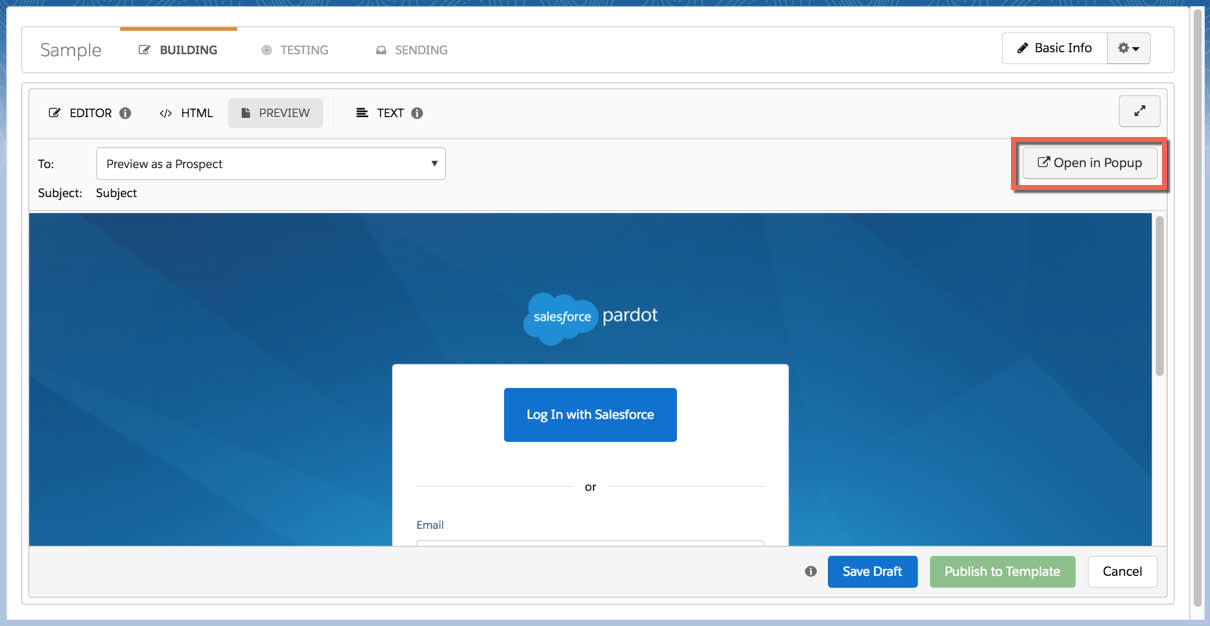Screen dimensions: 1210x626
Task: Click Open in Popup button
Action: pyautogui.click(x=1089, y=163)
